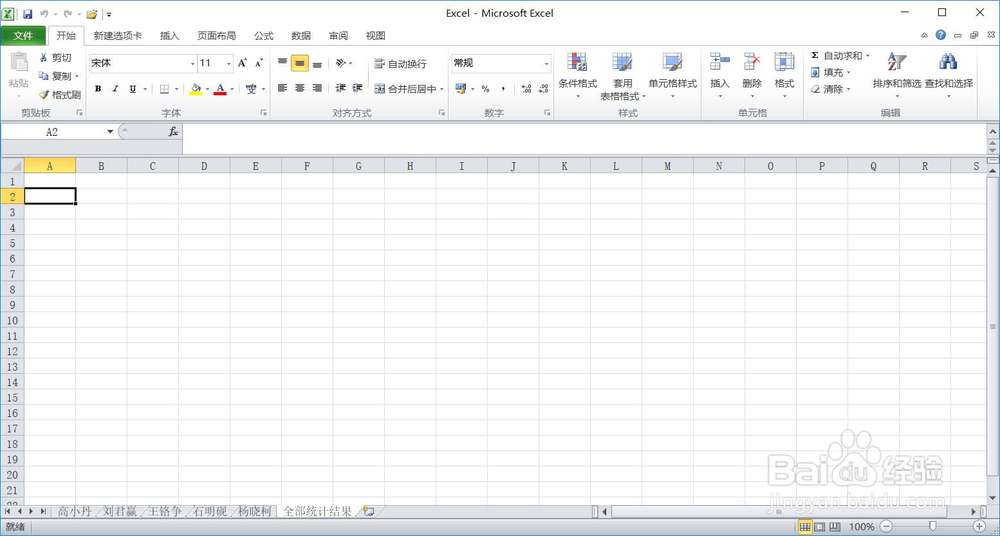1000x536 pixels.
Task: Click the Open folder icon in quick access toolbar
Action: pyautogui.click(x=92, y=14)
